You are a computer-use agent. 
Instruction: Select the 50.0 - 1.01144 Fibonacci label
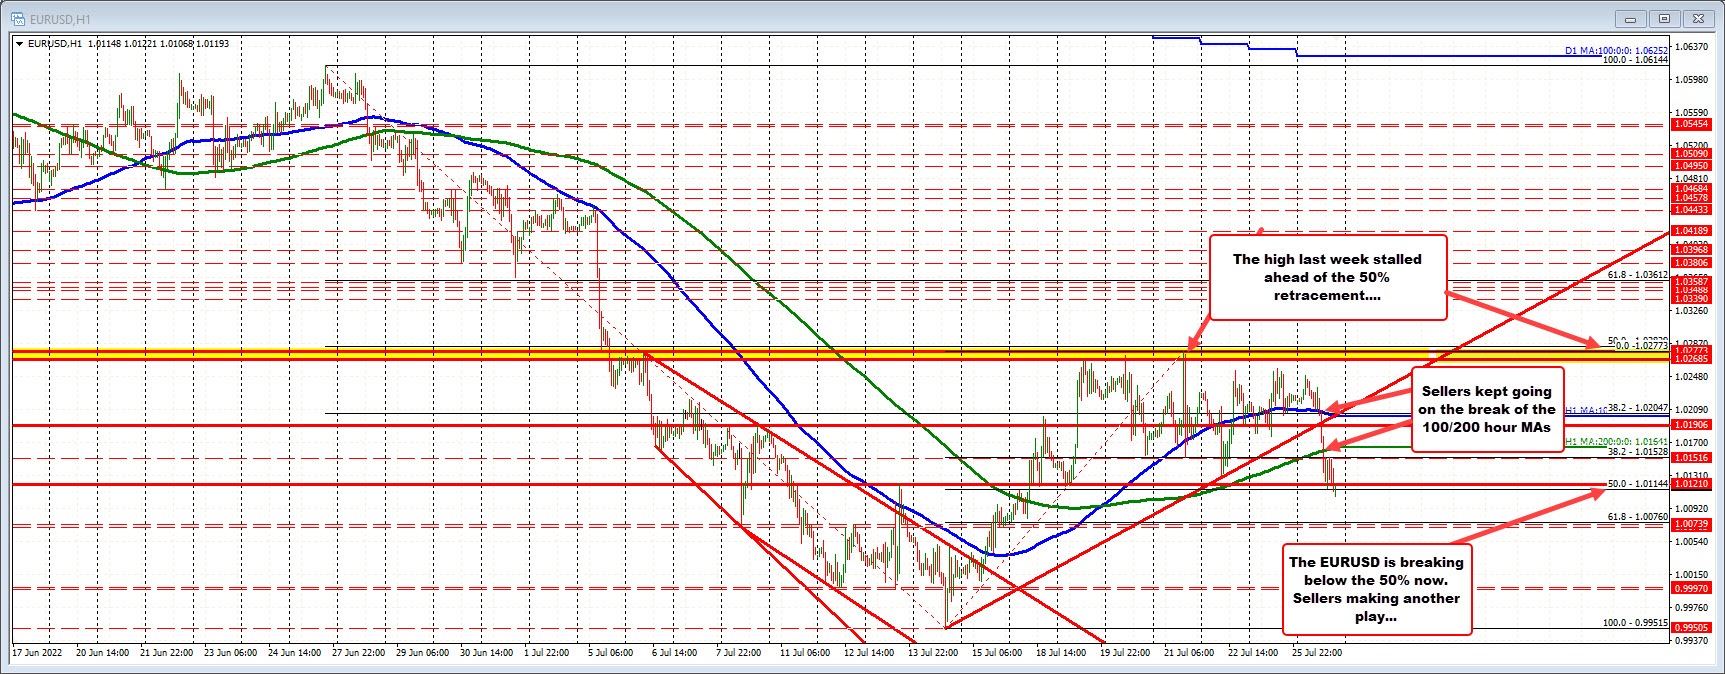(x=1637, y=483)
